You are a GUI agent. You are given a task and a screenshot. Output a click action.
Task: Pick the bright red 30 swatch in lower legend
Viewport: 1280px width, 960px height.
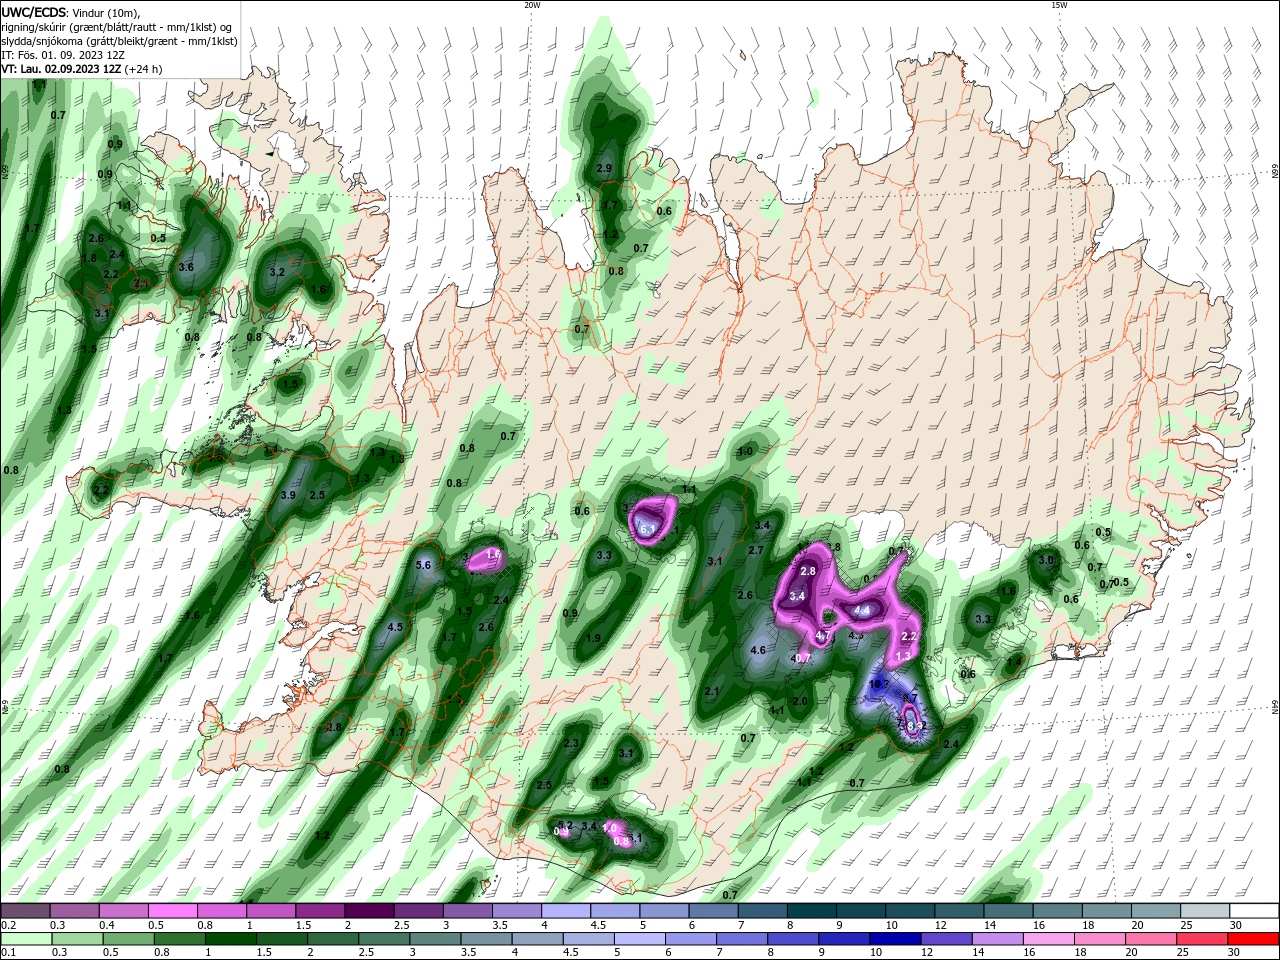[x=1254, y=939]
